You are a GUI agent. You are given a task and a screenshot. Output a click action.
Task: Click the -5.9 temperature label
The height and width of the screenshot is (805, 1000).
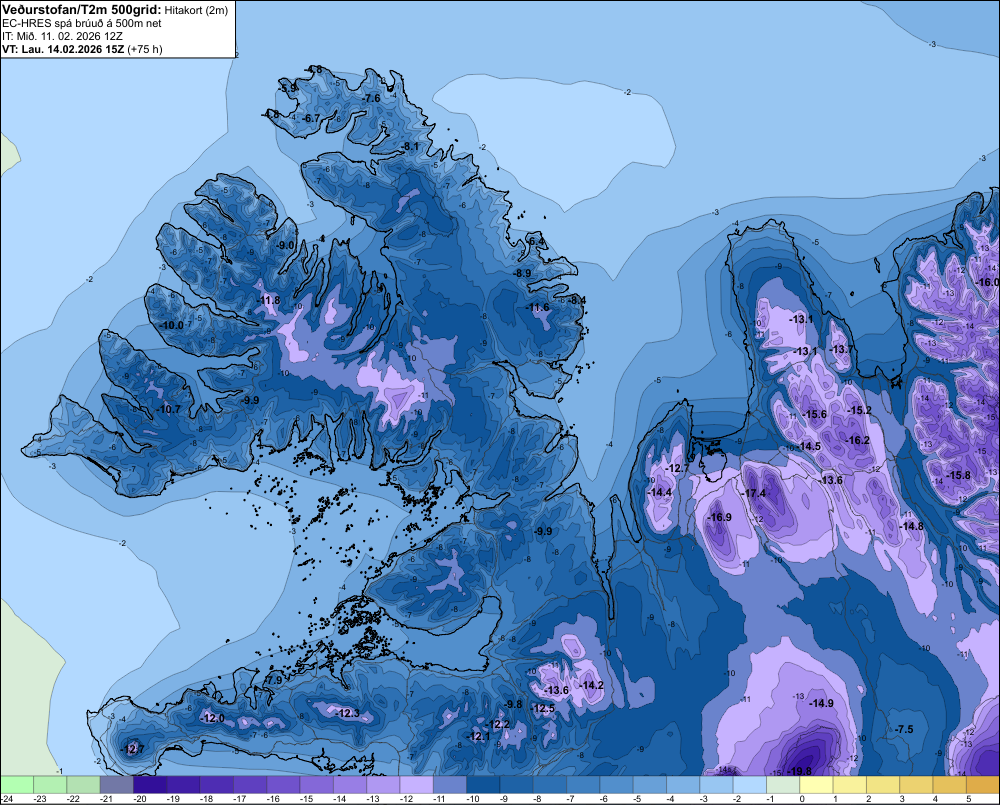tap(288, 88)
